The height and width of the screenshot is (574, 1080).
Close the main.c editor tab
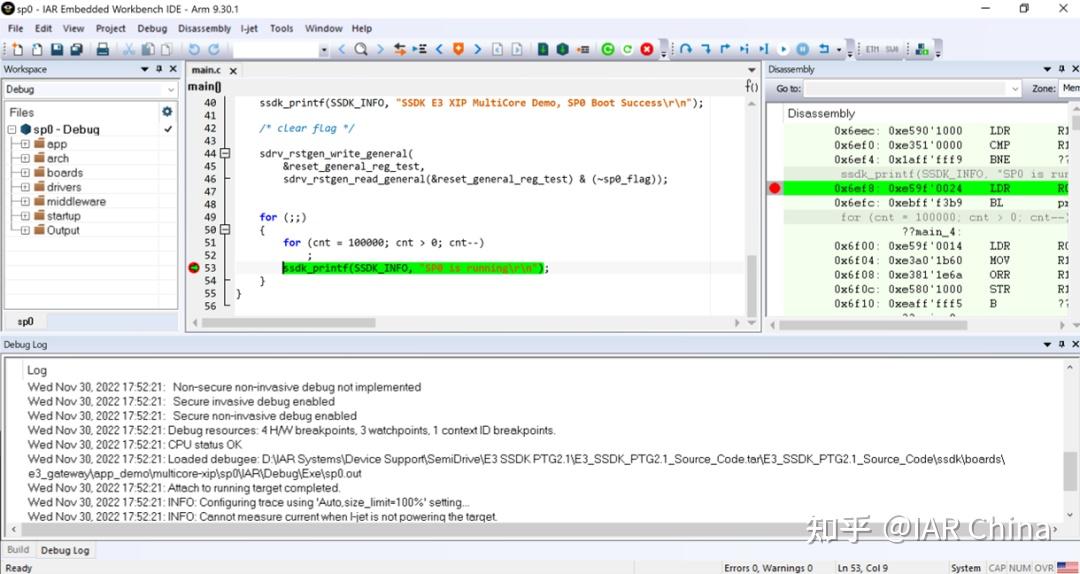point(233,71)
